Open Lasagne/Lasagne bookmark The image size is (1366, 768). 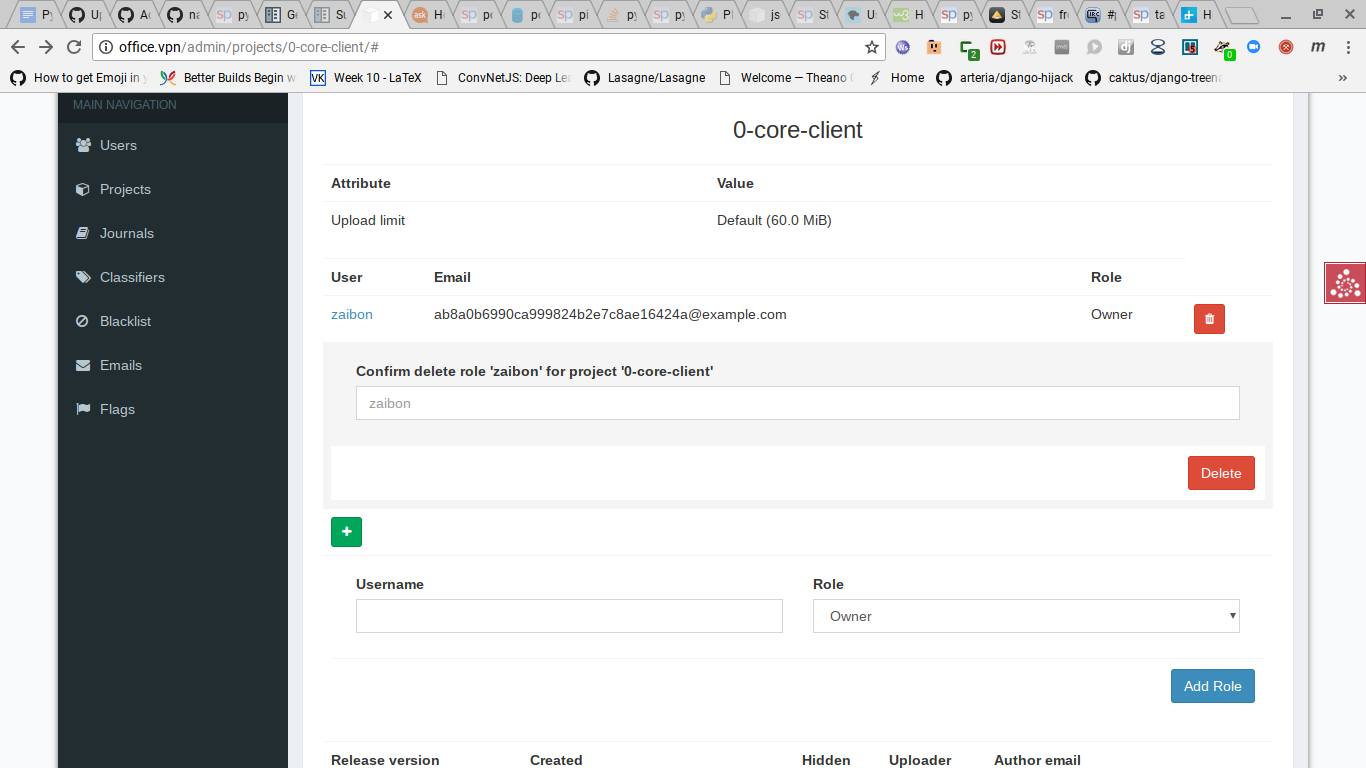coord(645,77)
